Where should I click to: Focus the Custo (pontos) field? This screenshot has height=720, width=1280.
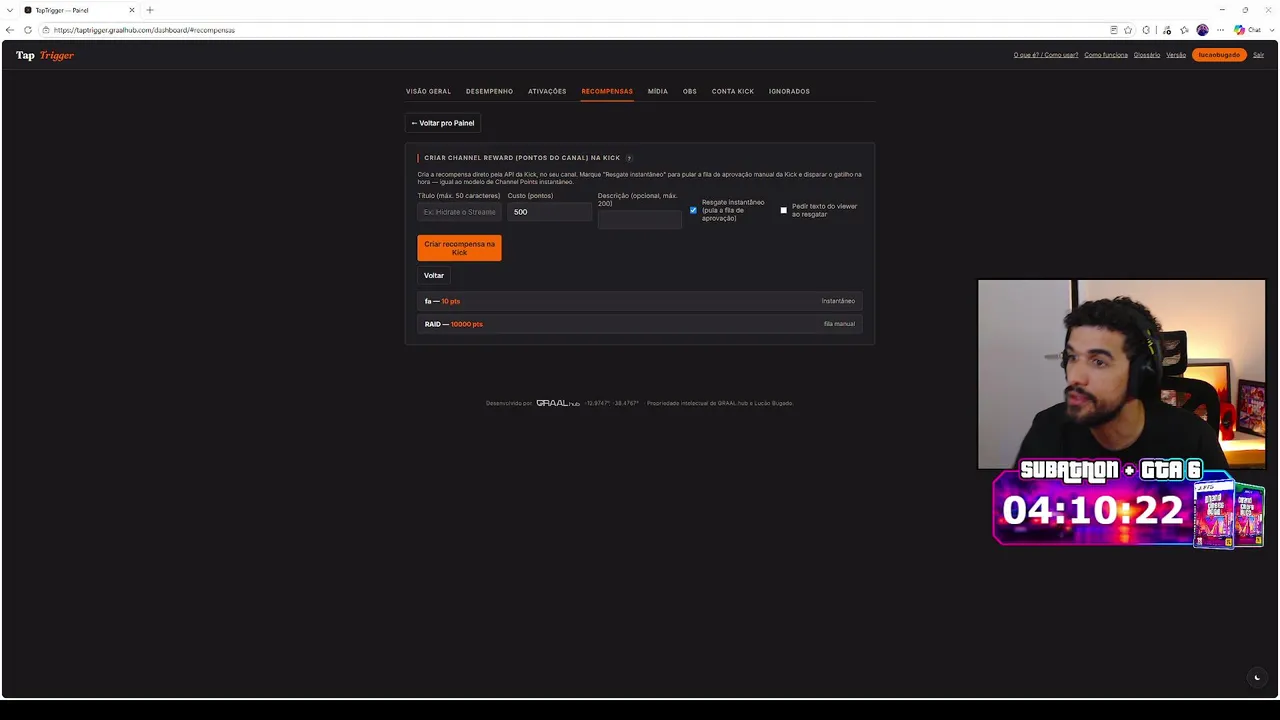click(550, 212)
